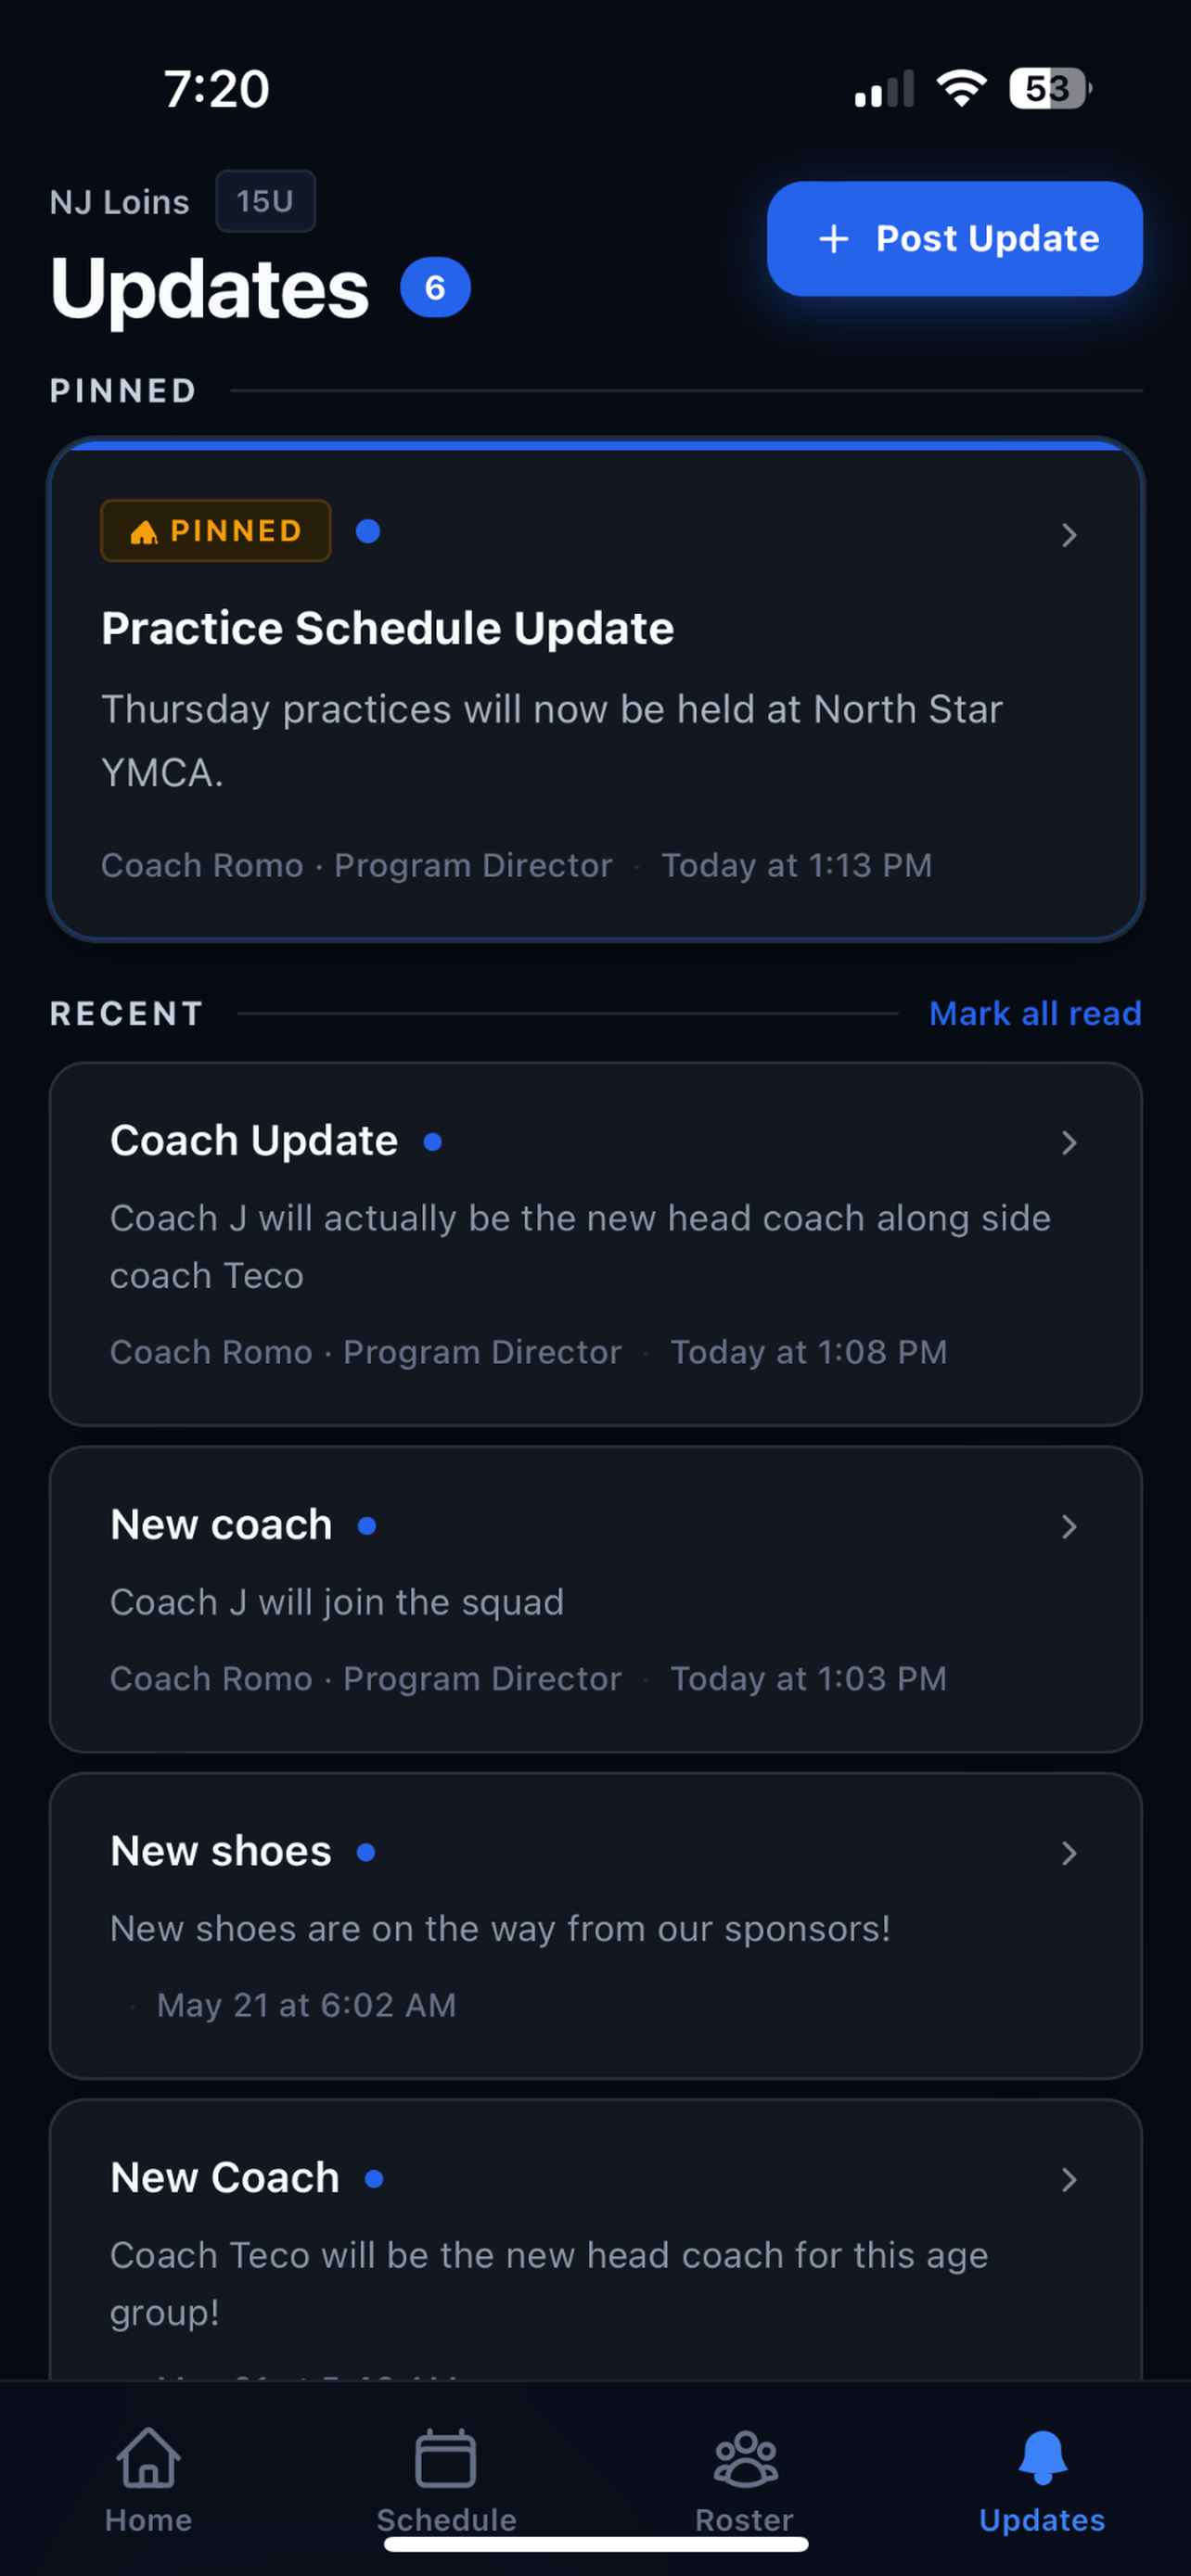Open the Schedule calendar icon
The width and height of the screenshot is (1191, 2576).
(x=446, y=2457)
